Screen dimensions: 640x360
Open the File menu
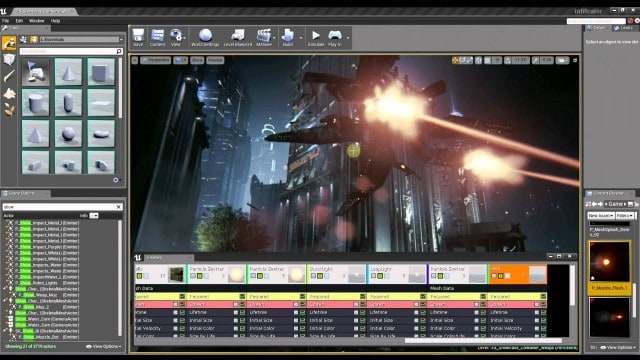[5, 20]
